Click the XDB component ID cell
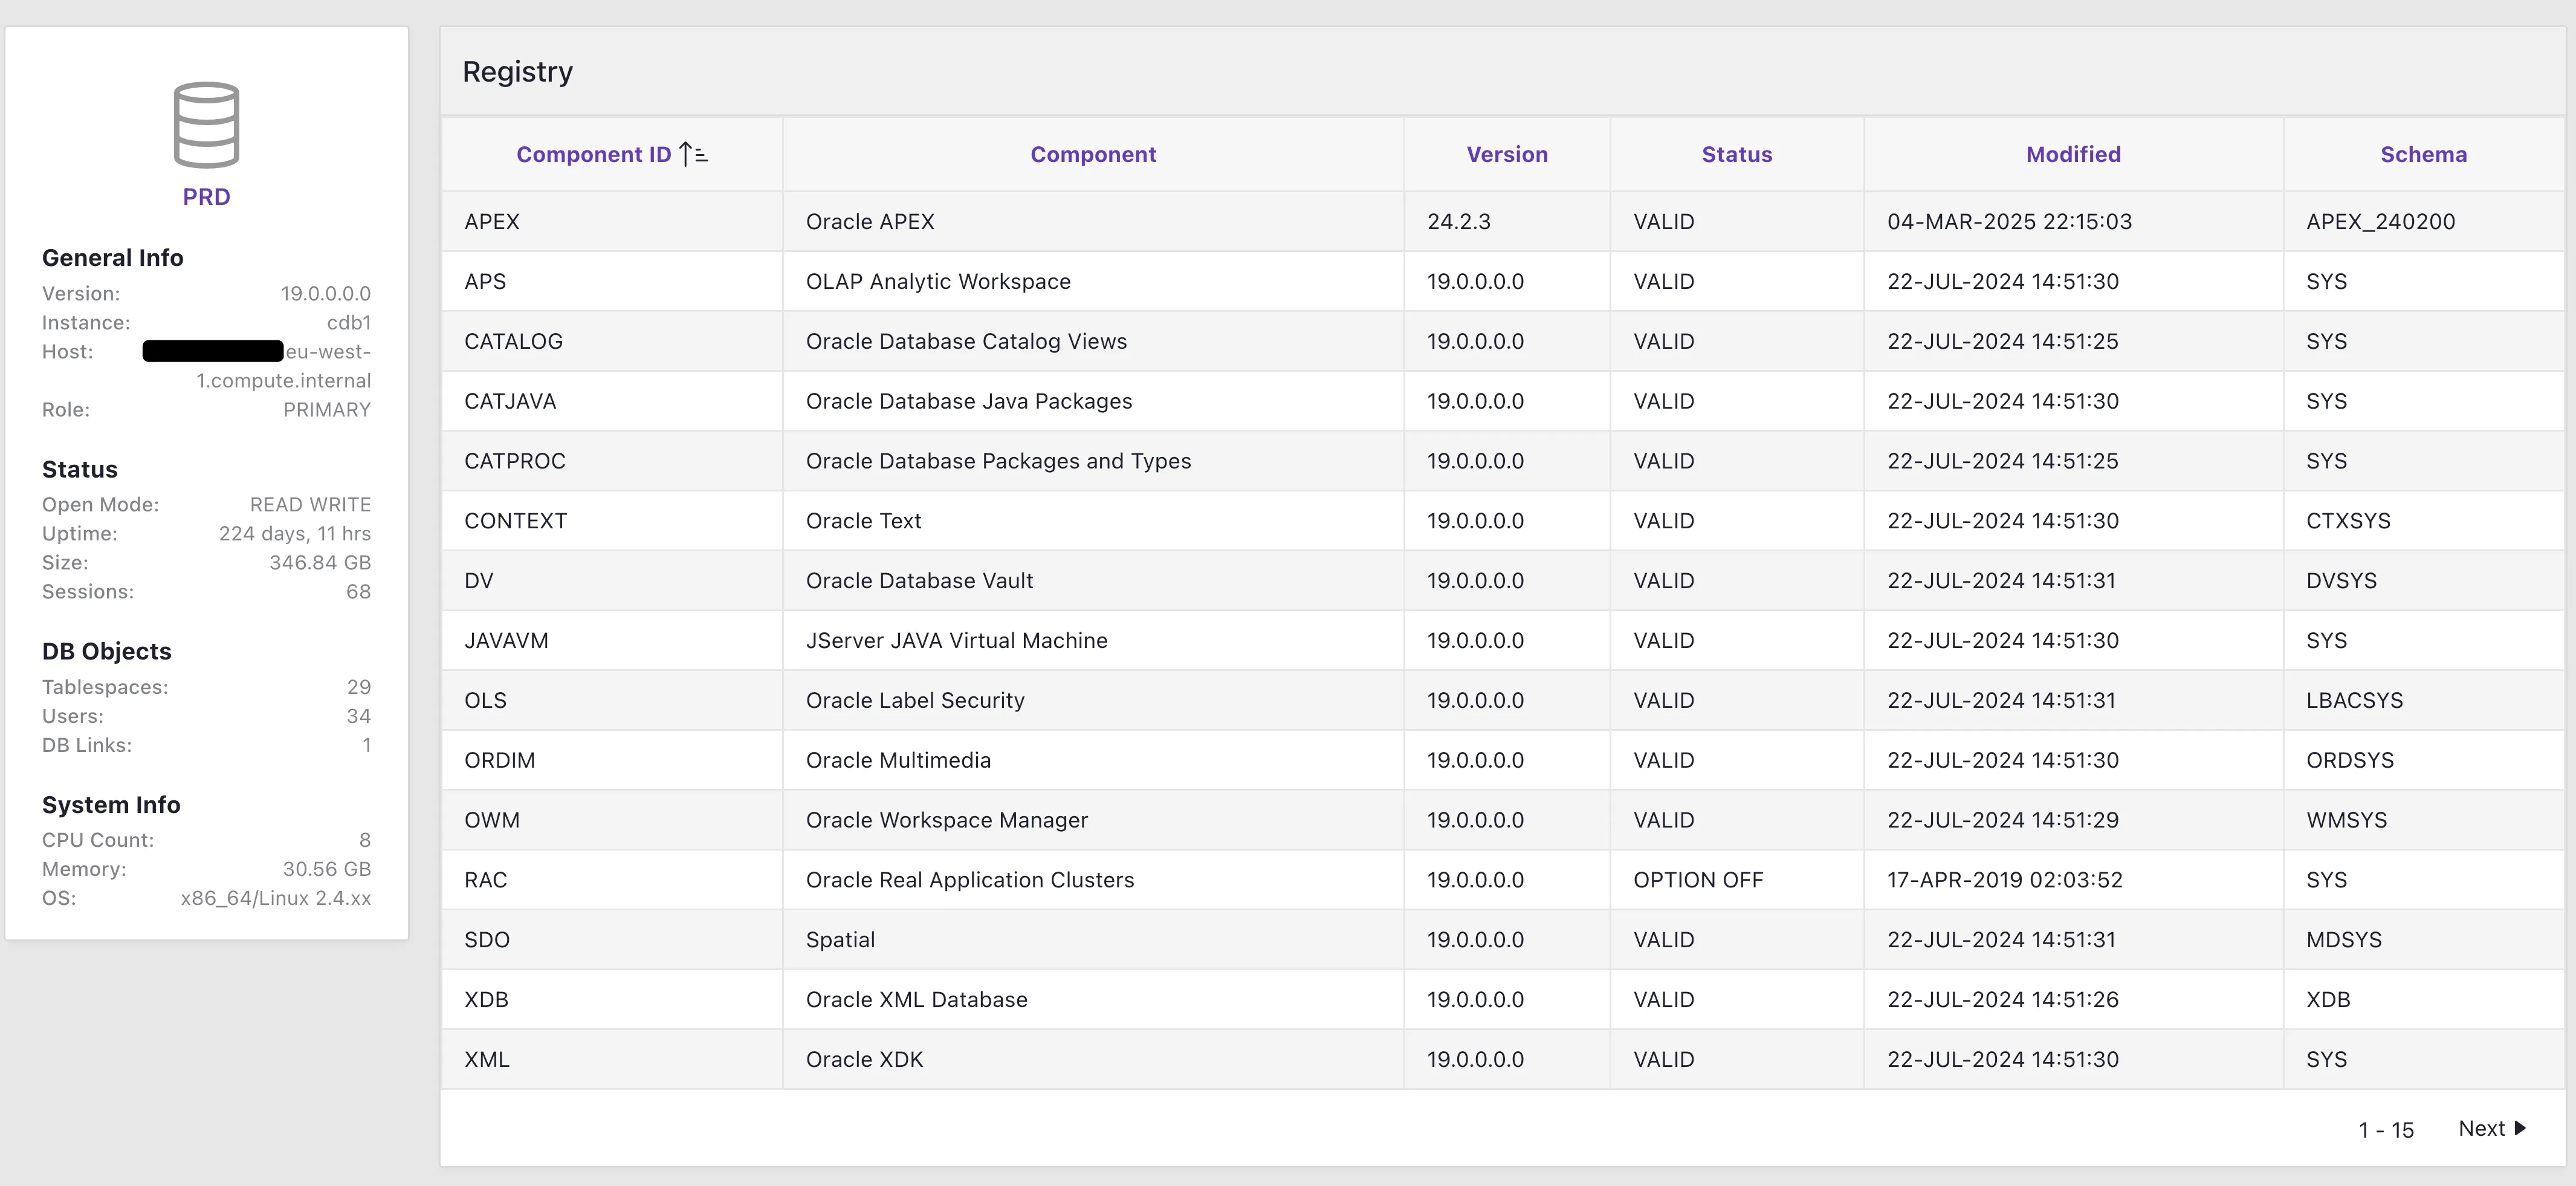 (x=612, y=999)
